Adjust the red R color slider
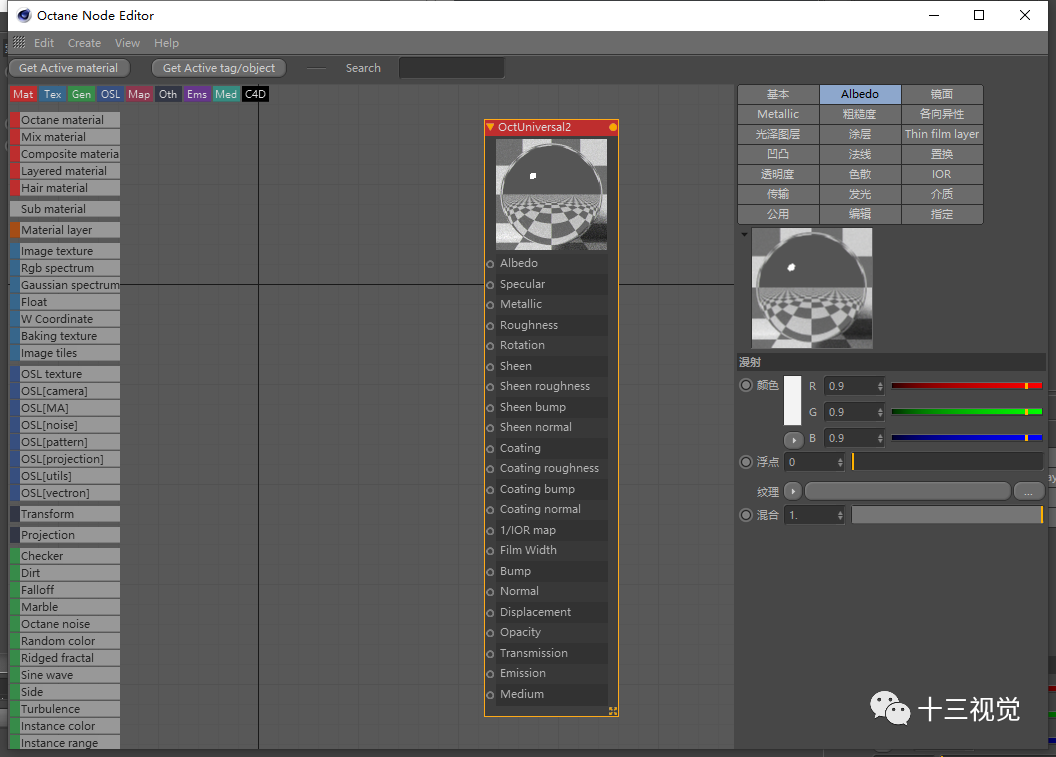The height and width of the screenshot is (757, 1056). point(966,386)
